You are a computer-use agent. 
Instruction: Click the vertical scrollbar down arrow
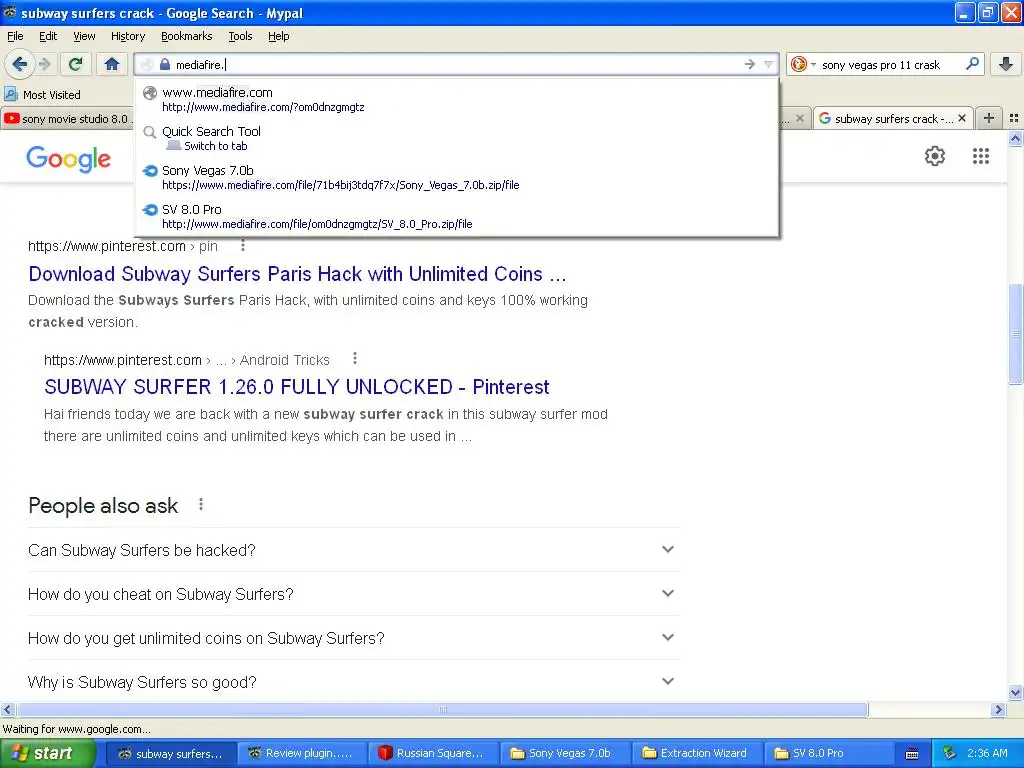tap(1016, 693)
